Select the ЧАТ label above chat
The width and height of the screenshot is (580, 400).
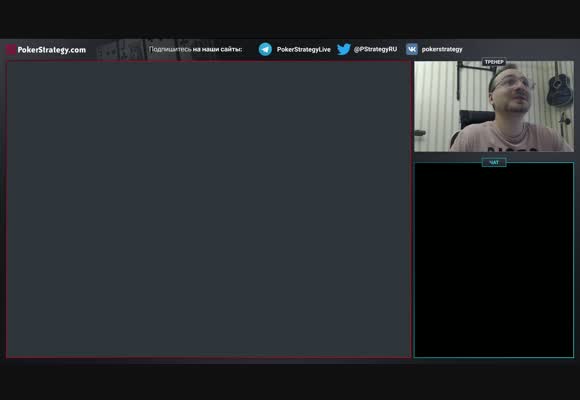(494, 162)
